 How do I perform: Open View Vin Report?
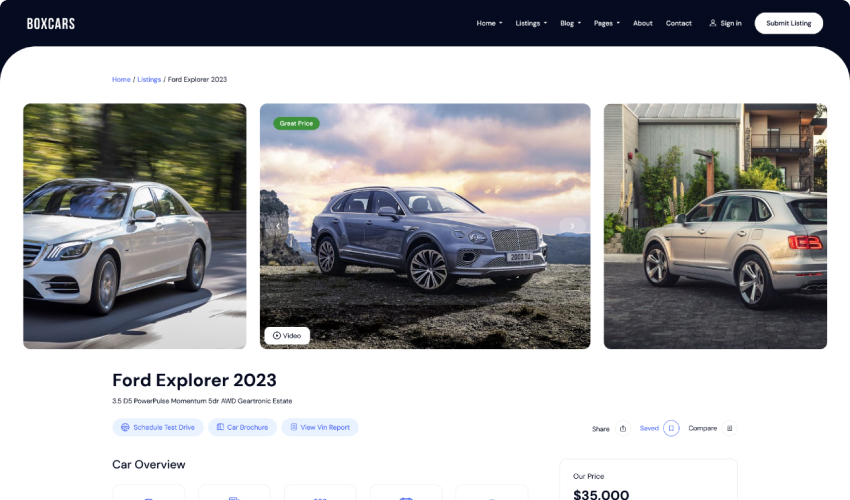tap(320, 427)
